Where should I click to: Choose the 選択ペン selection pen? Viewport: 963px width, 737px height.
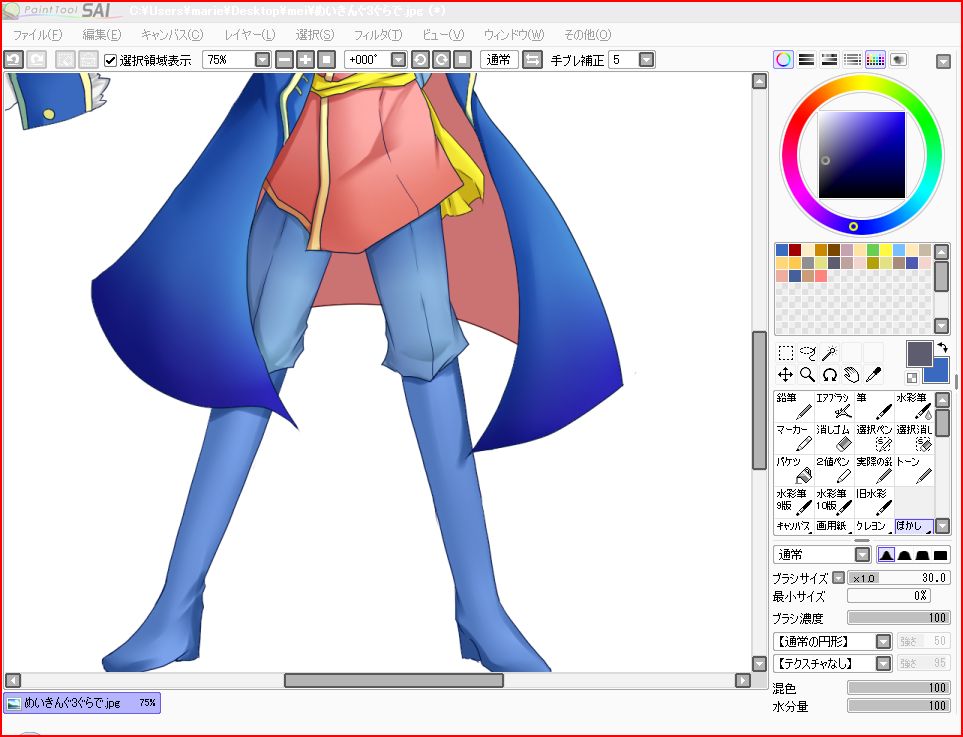(874, 438)
